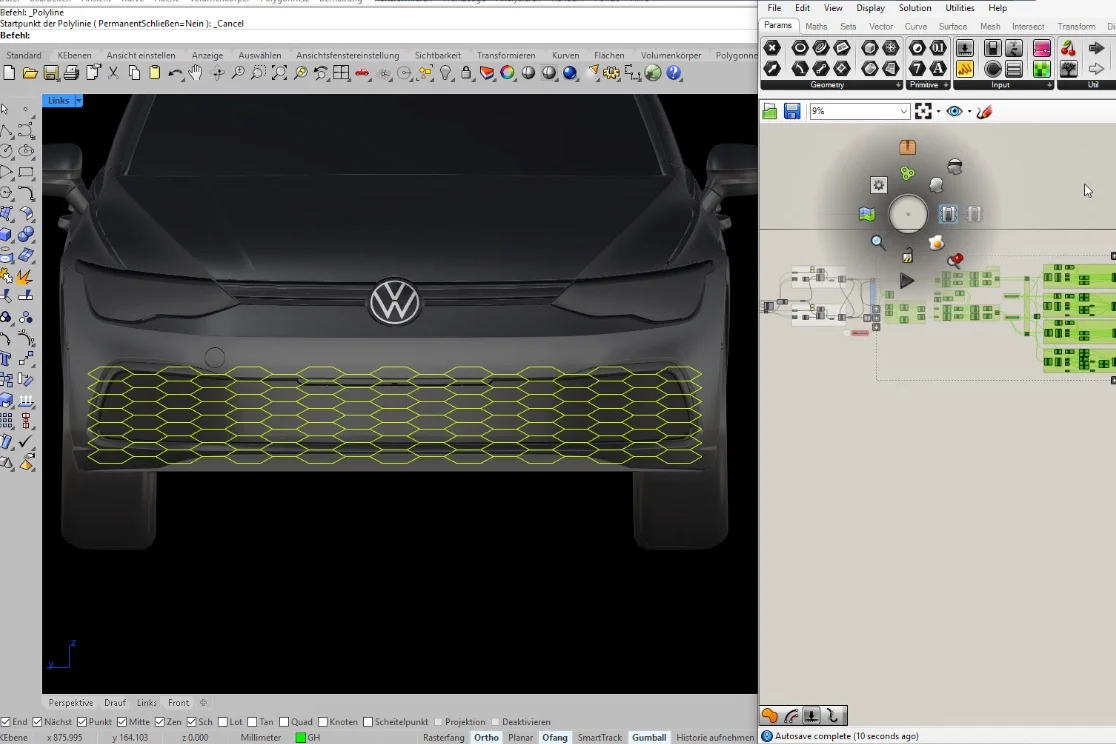
Task: Expand the Geometry panel plus
Action: click(898, 85)
